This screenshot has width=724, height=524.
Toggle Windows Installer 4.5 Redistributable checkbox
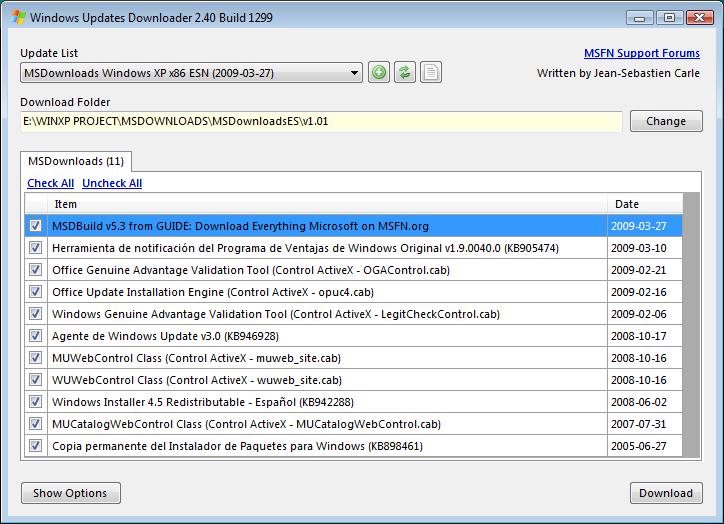(x=36, y=402)
